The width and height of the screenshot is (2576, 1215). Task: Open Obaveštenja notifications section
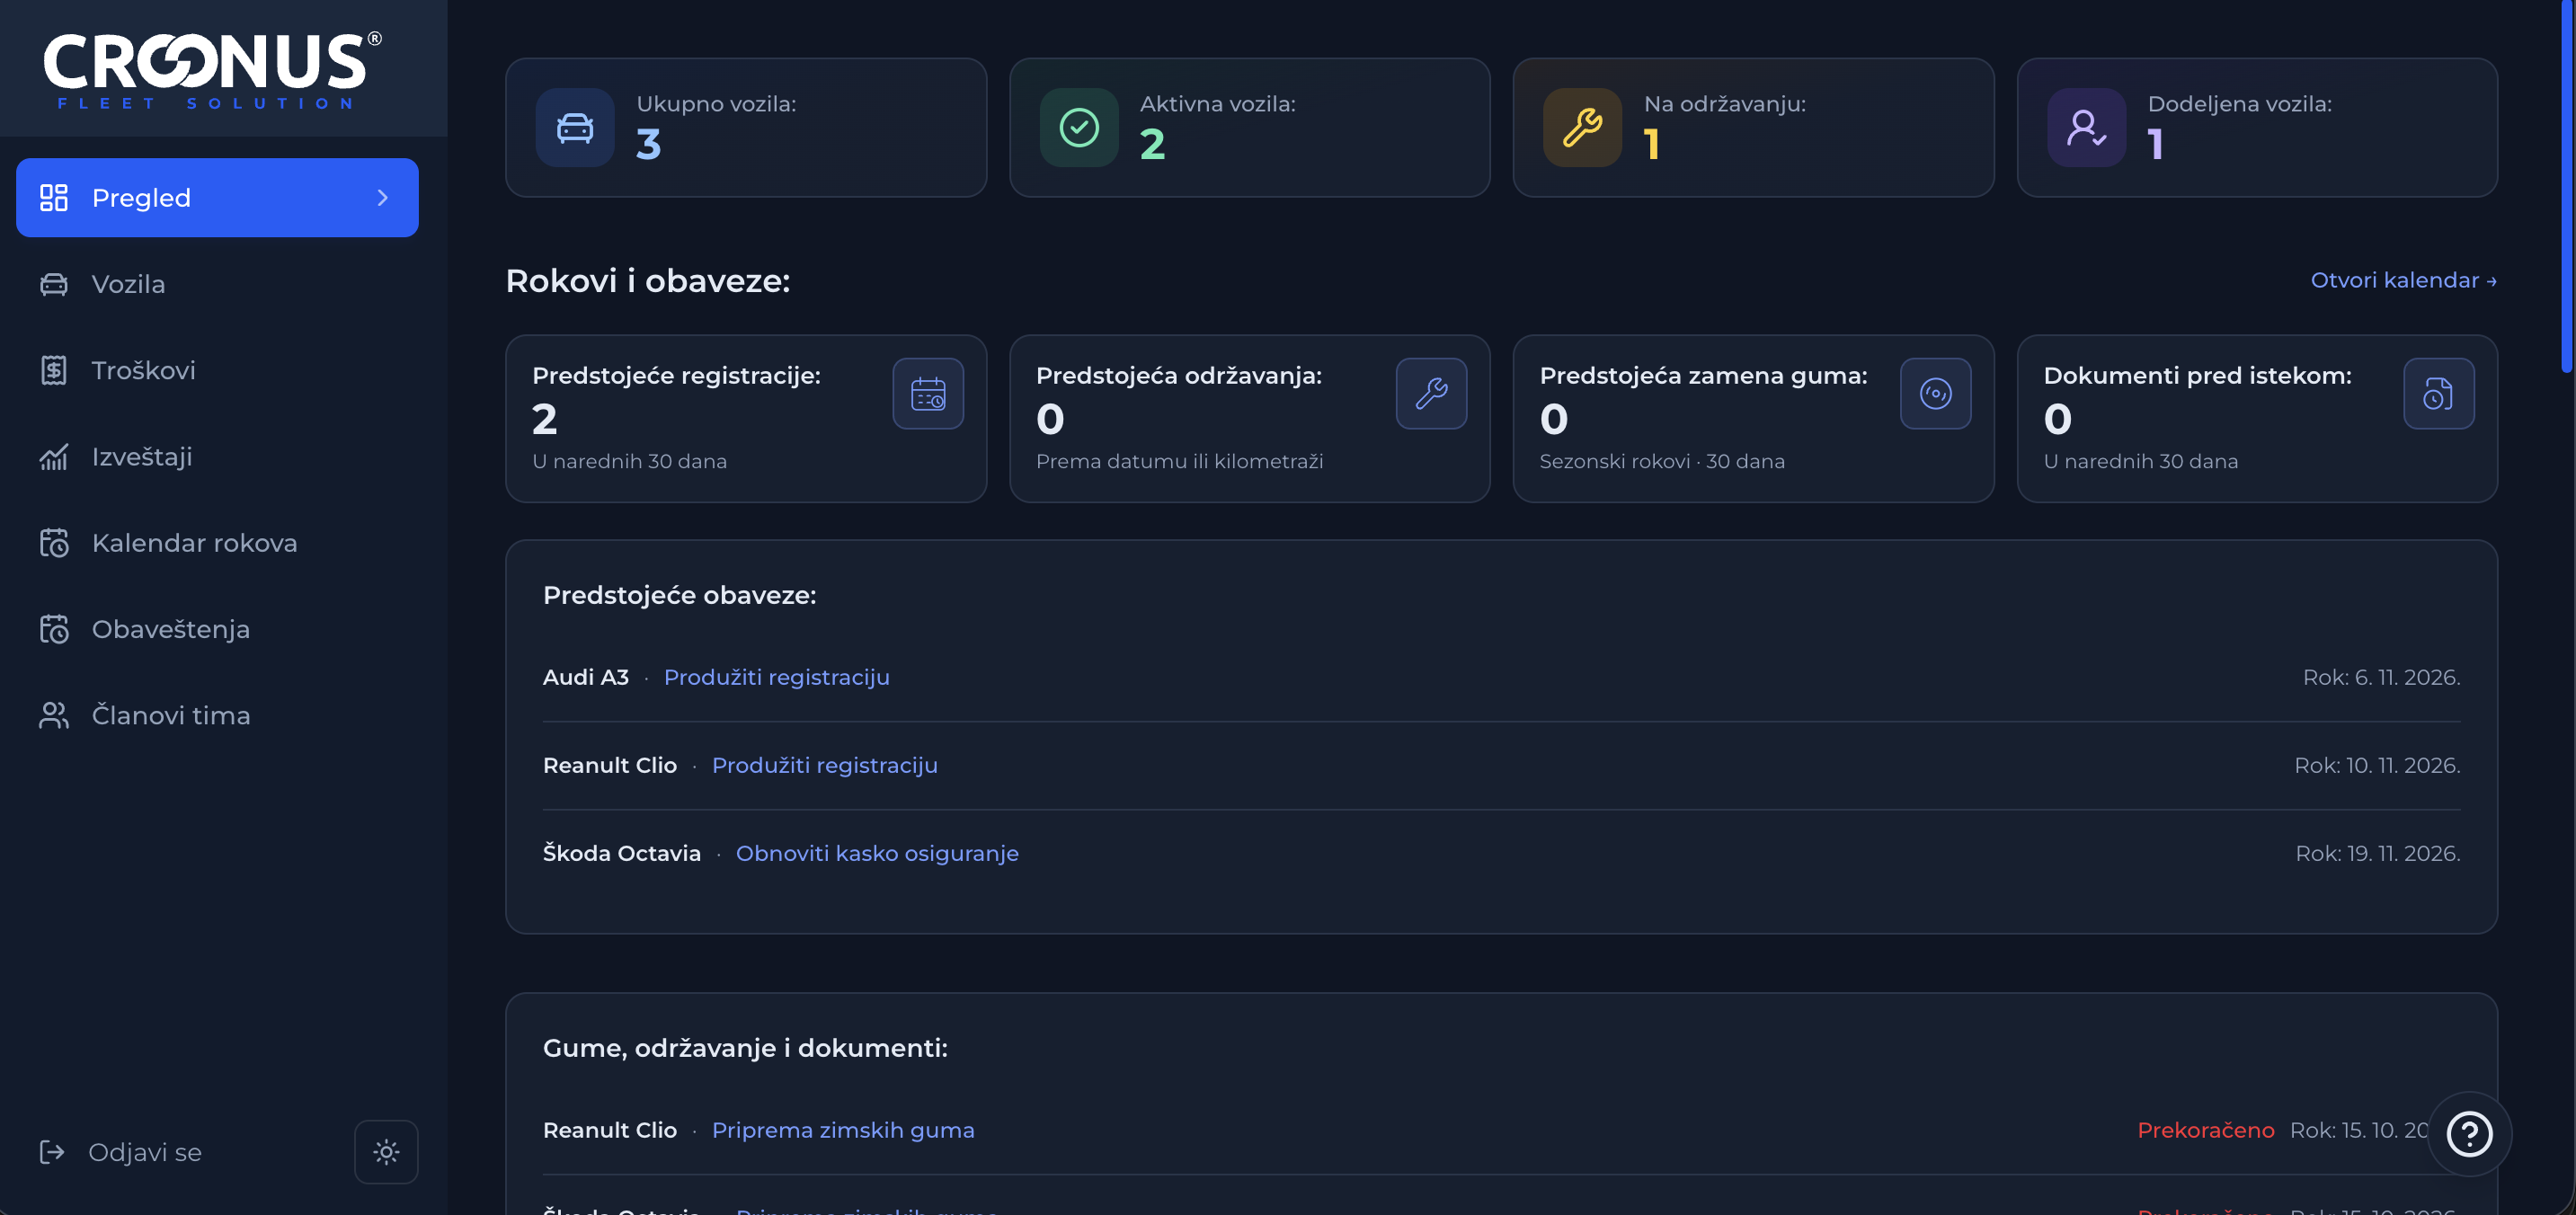(x=217, y=629)
